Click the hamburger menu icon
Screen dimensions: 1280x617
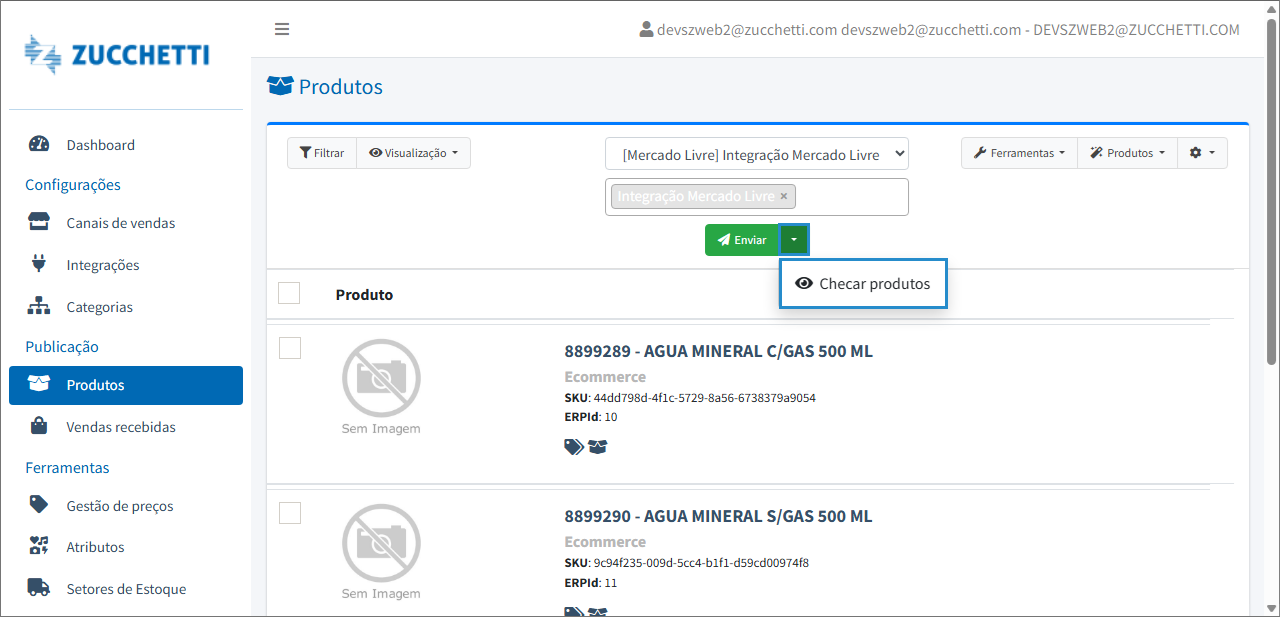coord(282,29)
